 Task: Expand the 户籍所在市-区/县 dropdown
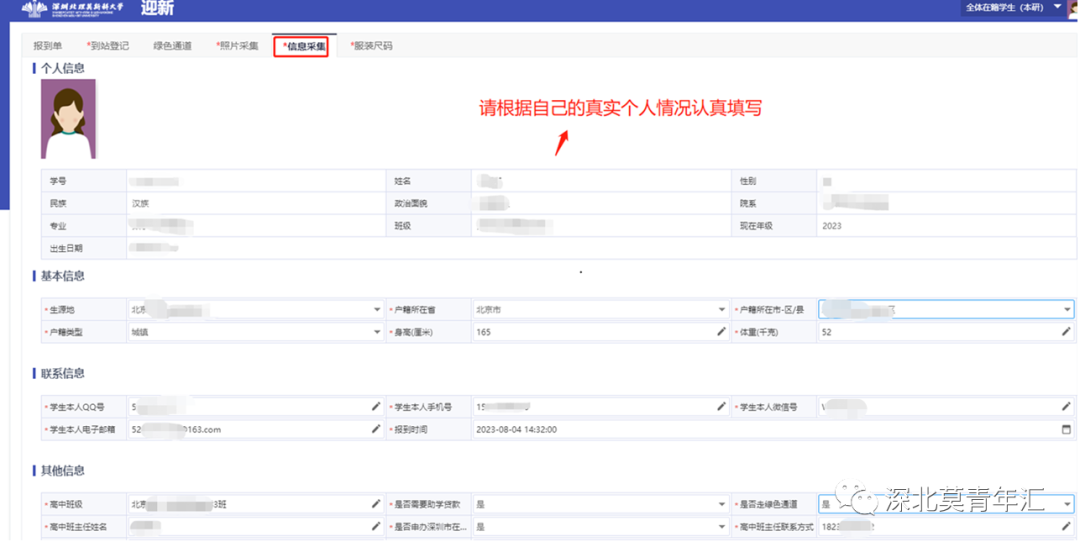pos(1066,310)
